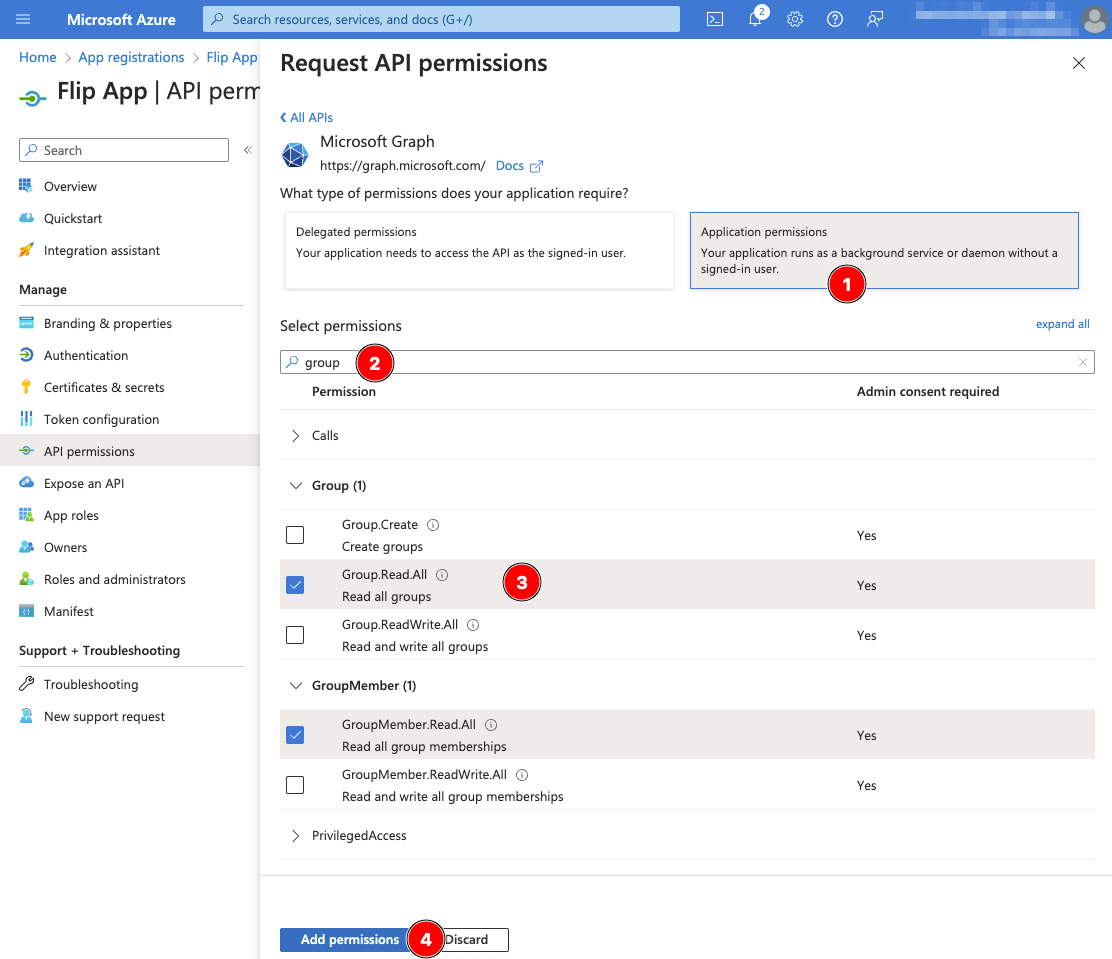Uncheck the Group.Read.All permission checkbox
This screenshot has width=1112, height=959.
click(x=295, y=585)
